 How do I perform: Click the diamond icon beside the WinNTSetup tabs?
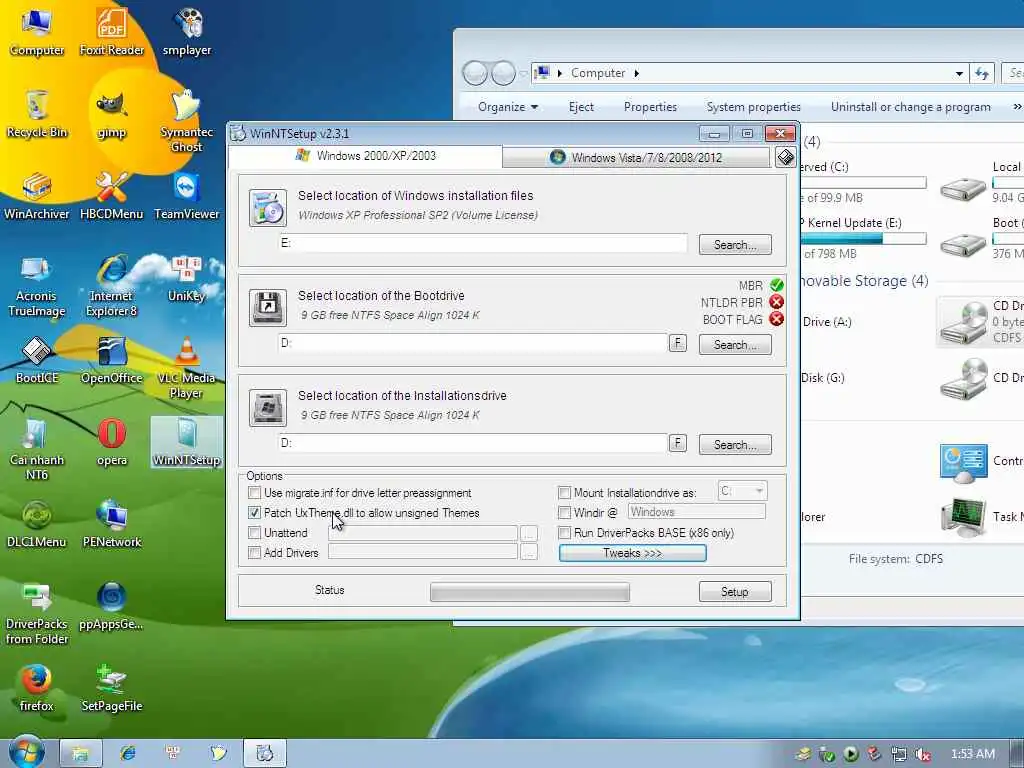point(786,157)
